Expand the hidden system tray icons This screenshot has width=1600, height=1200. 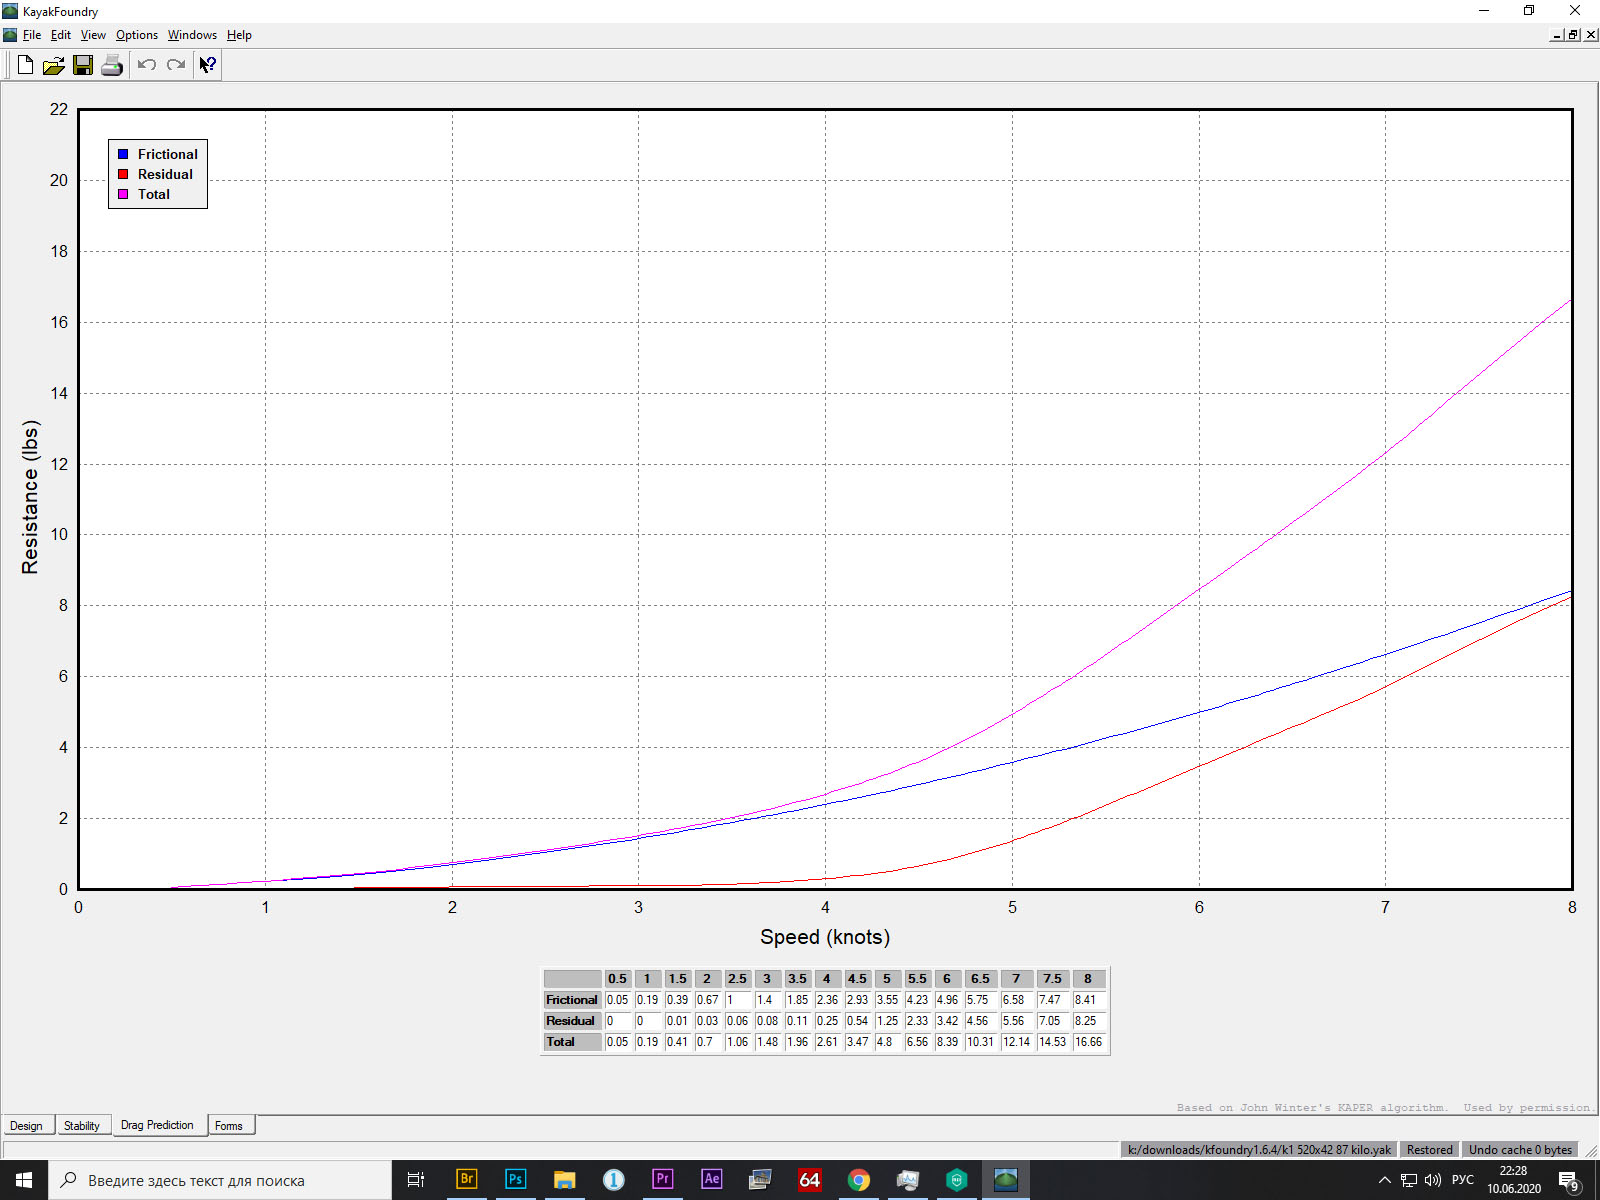click(1384, 1180)
